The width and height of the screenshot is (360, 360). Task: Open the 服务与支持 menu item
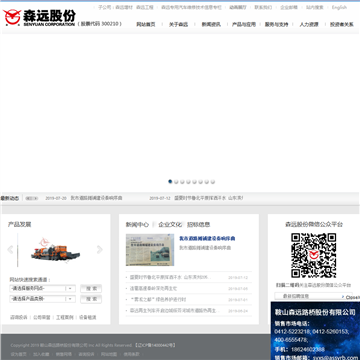coord(276,24)
